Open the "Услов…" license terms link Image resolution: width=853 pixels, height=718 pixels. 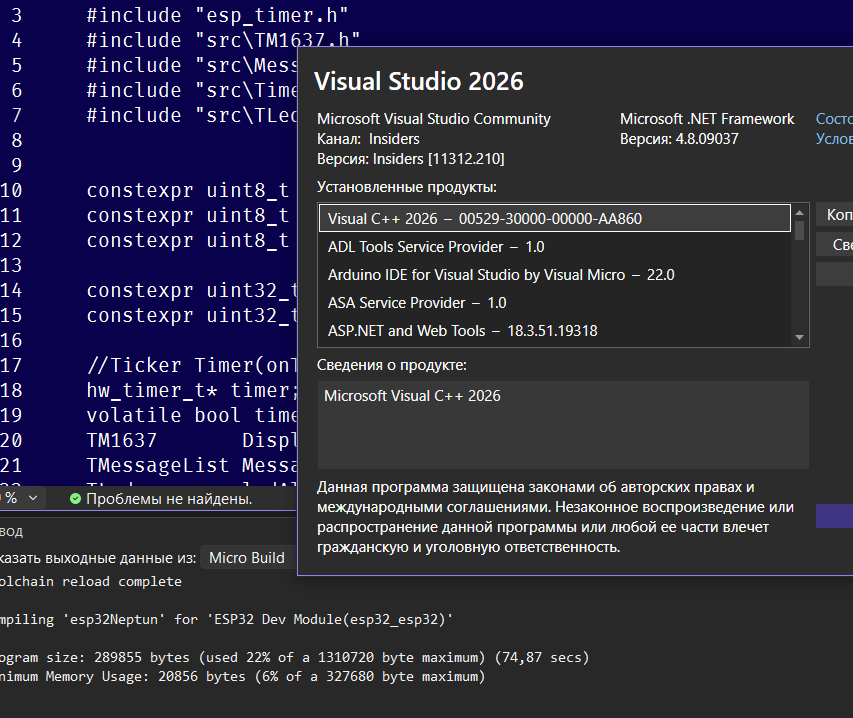pos(834,139)
